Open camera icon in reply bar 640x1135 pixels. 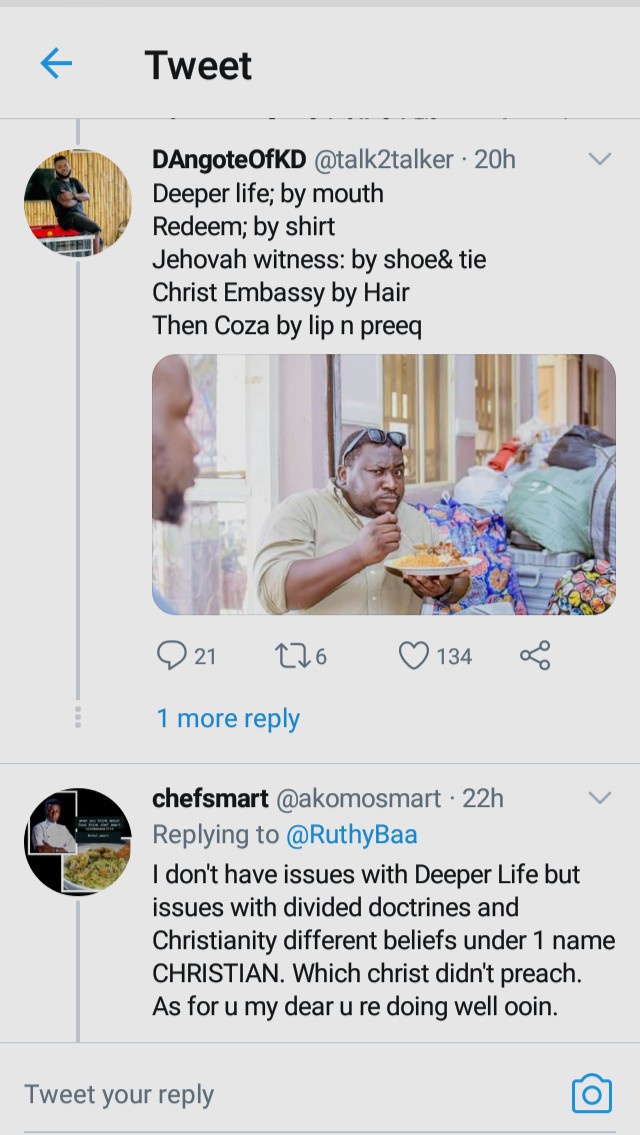click(x=591, y=1094)
